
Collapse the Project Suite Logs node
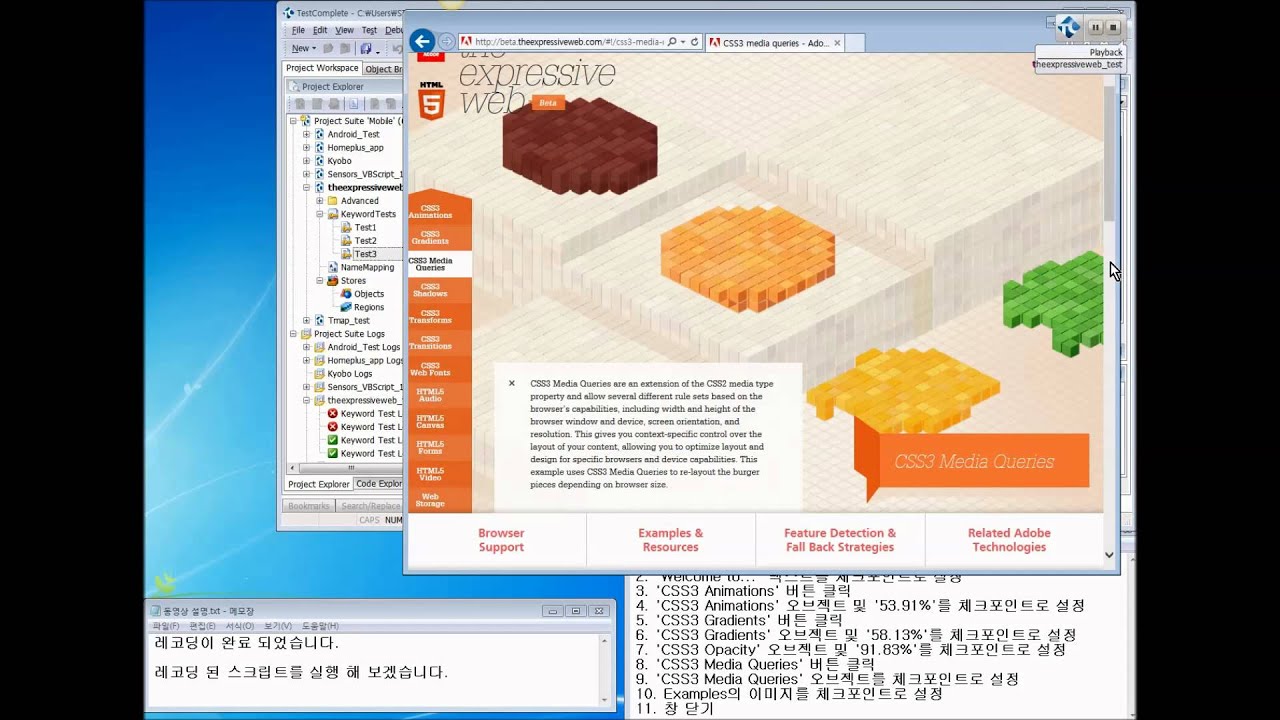pyautogui.click(x=294, y=334)
